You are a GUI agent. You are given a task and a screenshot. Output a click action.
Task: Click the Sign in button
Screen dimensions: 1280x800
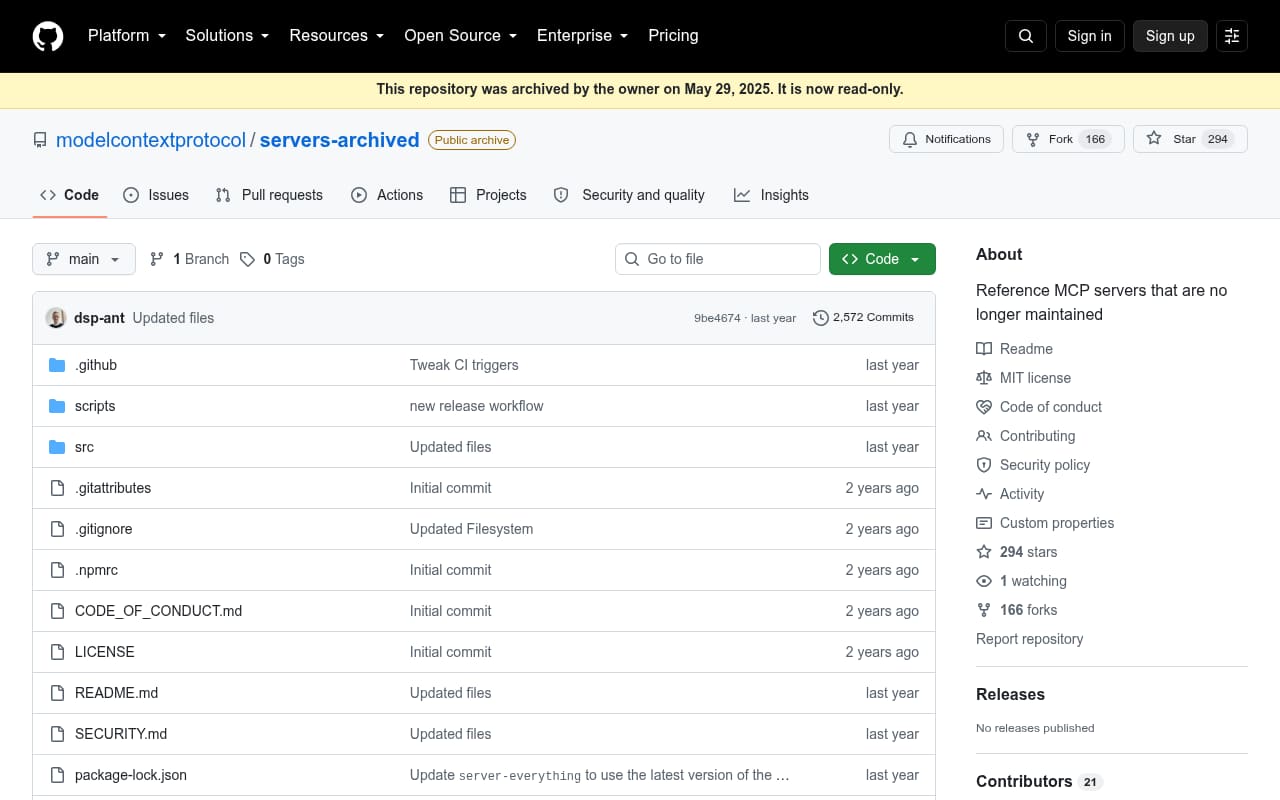click(x=1089, y=36)
